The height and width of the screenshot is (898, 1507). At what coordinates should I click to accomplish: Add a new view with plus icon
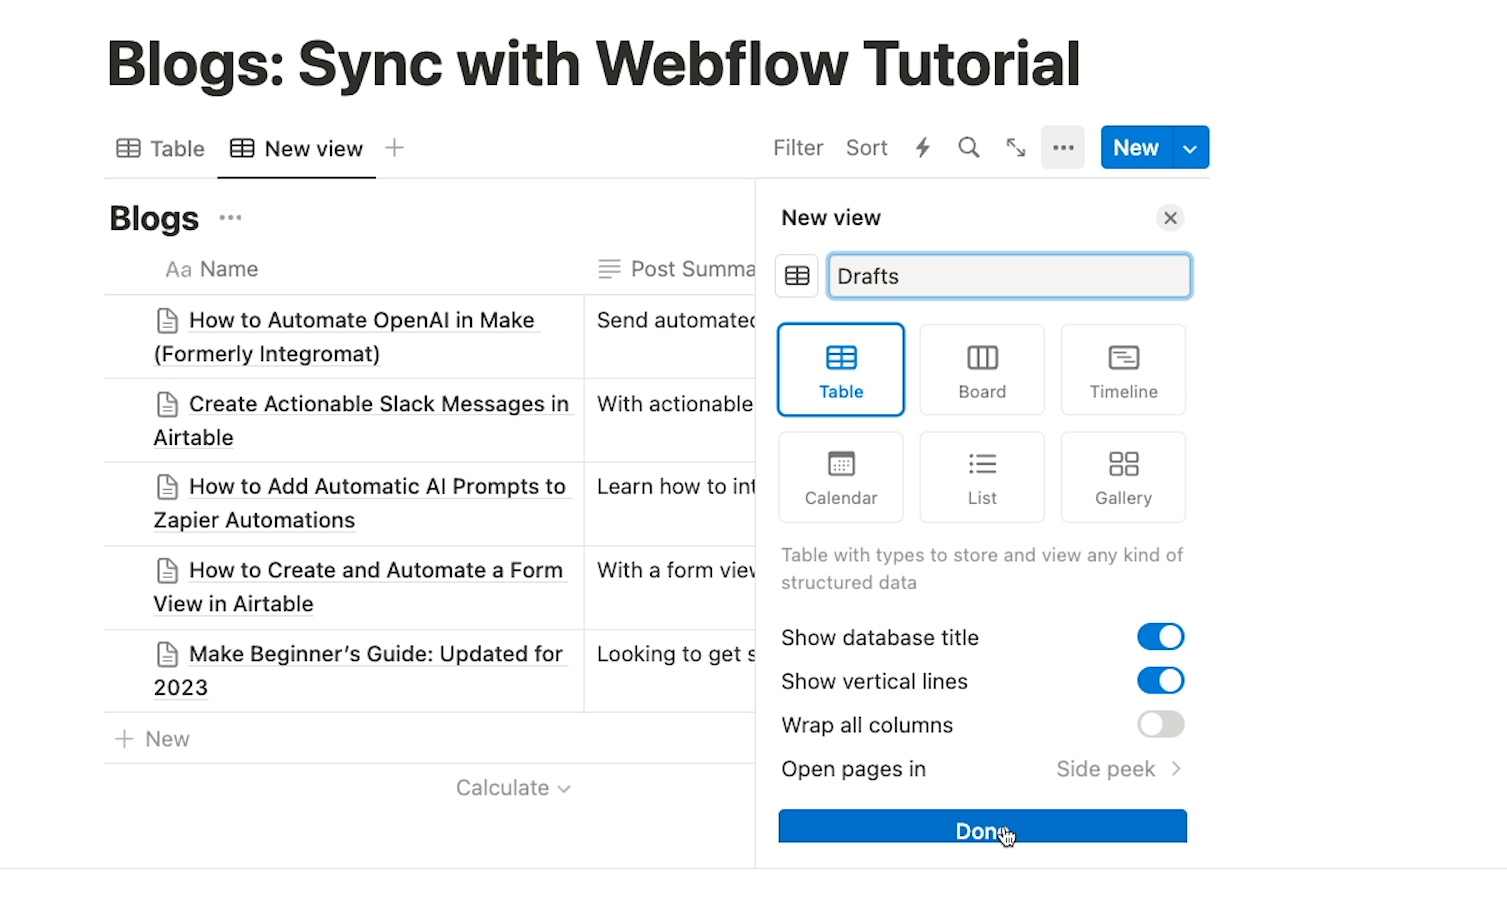[394, 148]
